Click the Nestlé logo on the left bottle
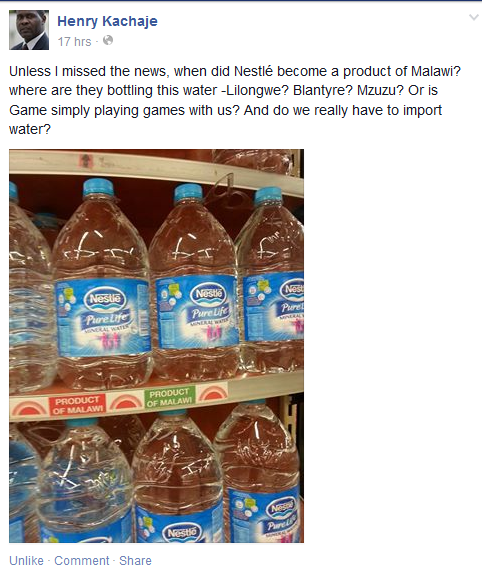The width and height of the screenshot is (482, 569). click(x=105, y=300)
